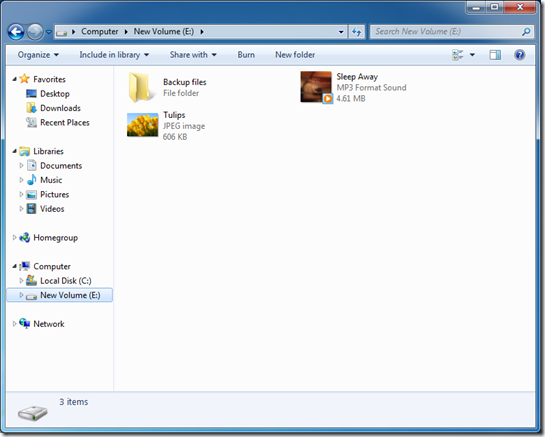
Task: Click the search magnifier icon
Action: [x=526, y=32]
